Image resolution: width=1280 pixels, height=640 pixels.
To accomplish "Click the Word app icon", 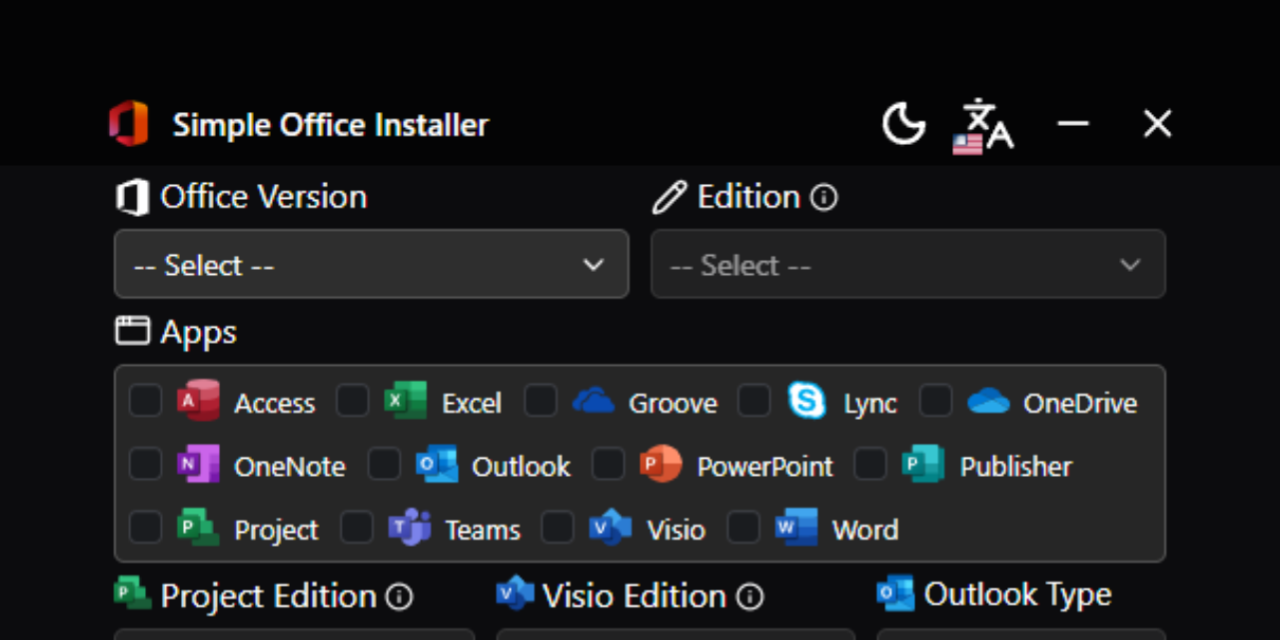I will 796,527.
